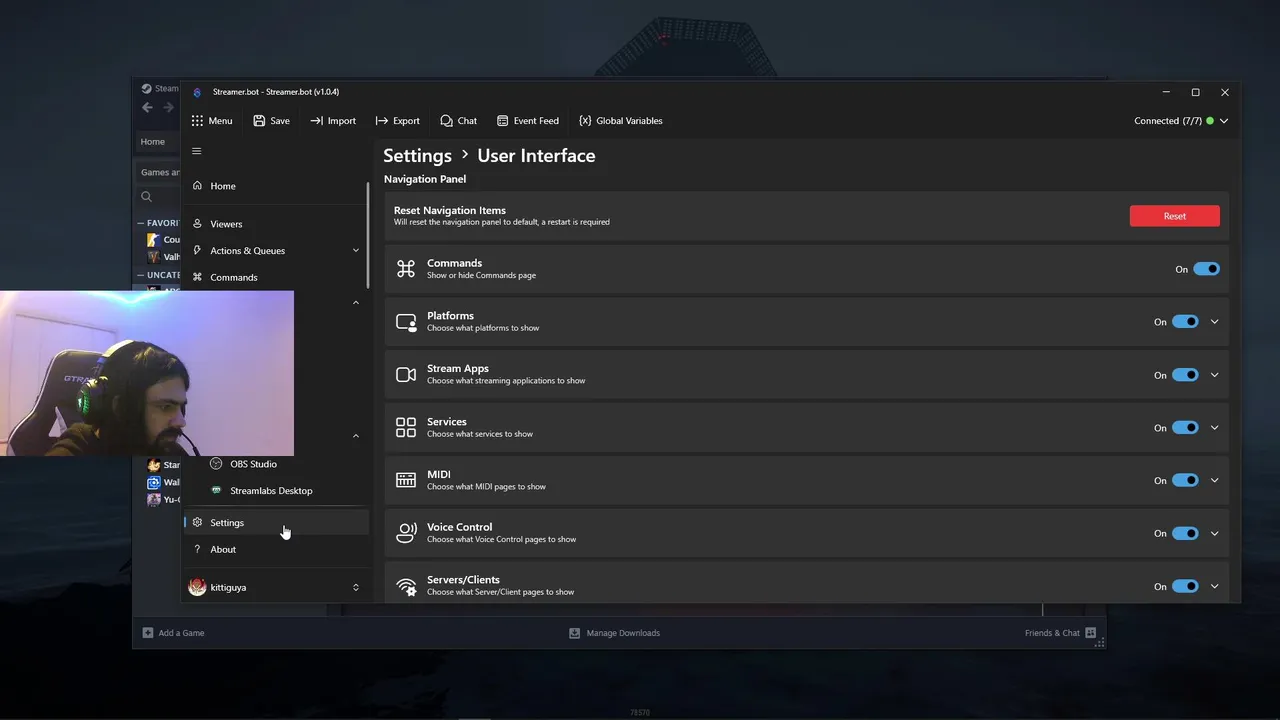Viewport: 1280px width, 720px height.
Task: Click the Home house icon in sidebar
Action: click(197, 185)
